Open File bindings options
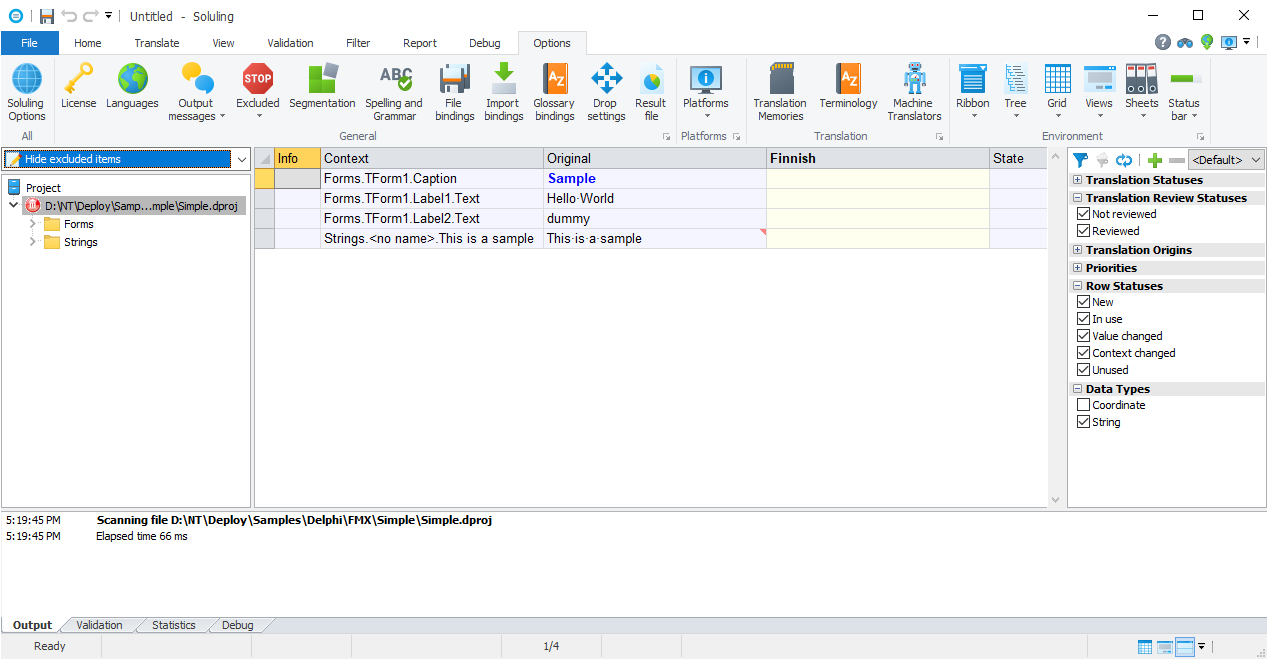This screenshot has width=1268, height=660. click(454, 92)
